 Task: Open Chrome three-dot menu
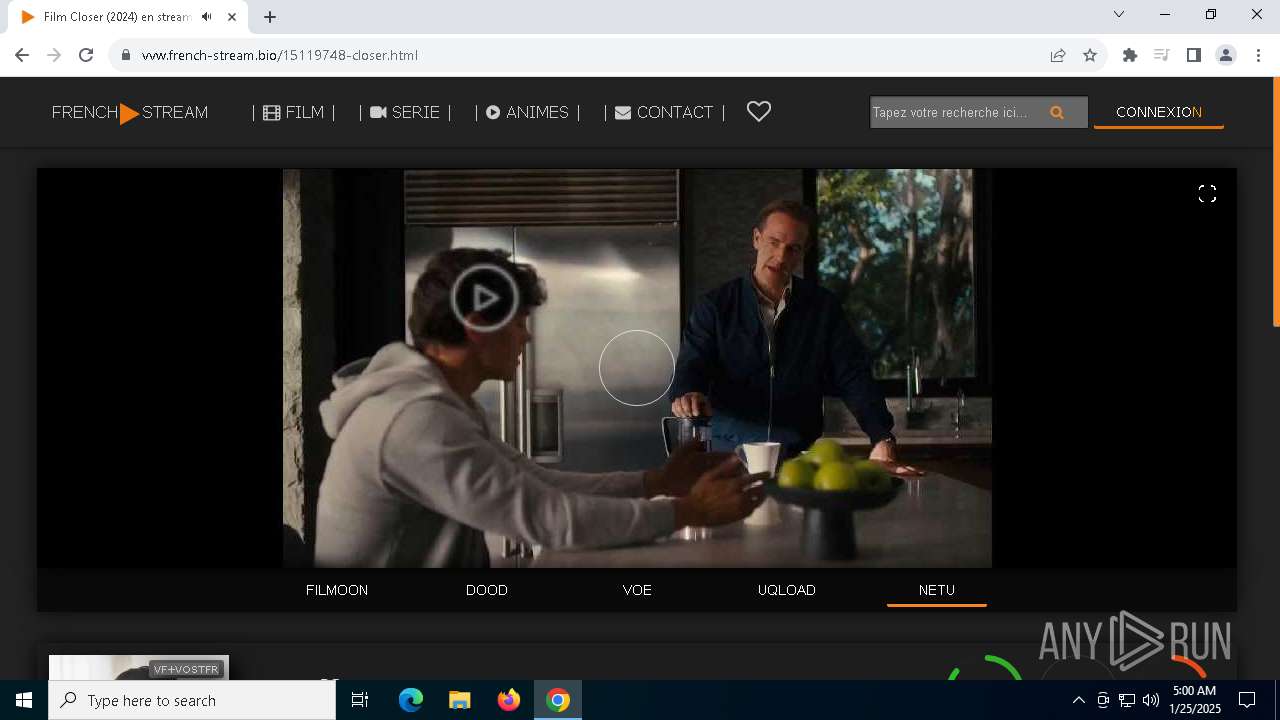(1259, 55)
